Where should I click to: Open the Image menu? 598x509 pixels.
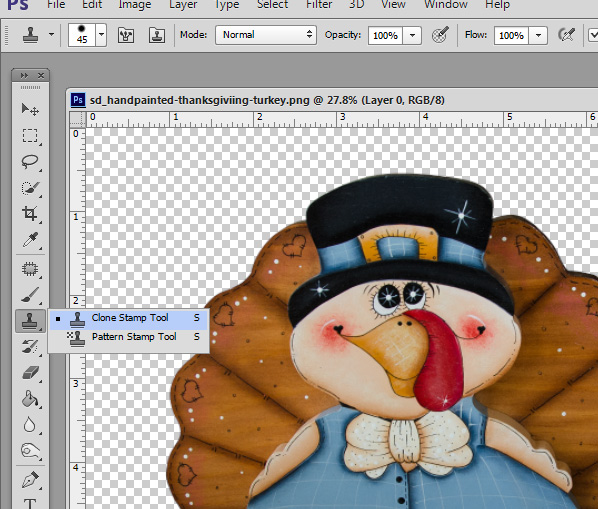click(x=135, y=5)
